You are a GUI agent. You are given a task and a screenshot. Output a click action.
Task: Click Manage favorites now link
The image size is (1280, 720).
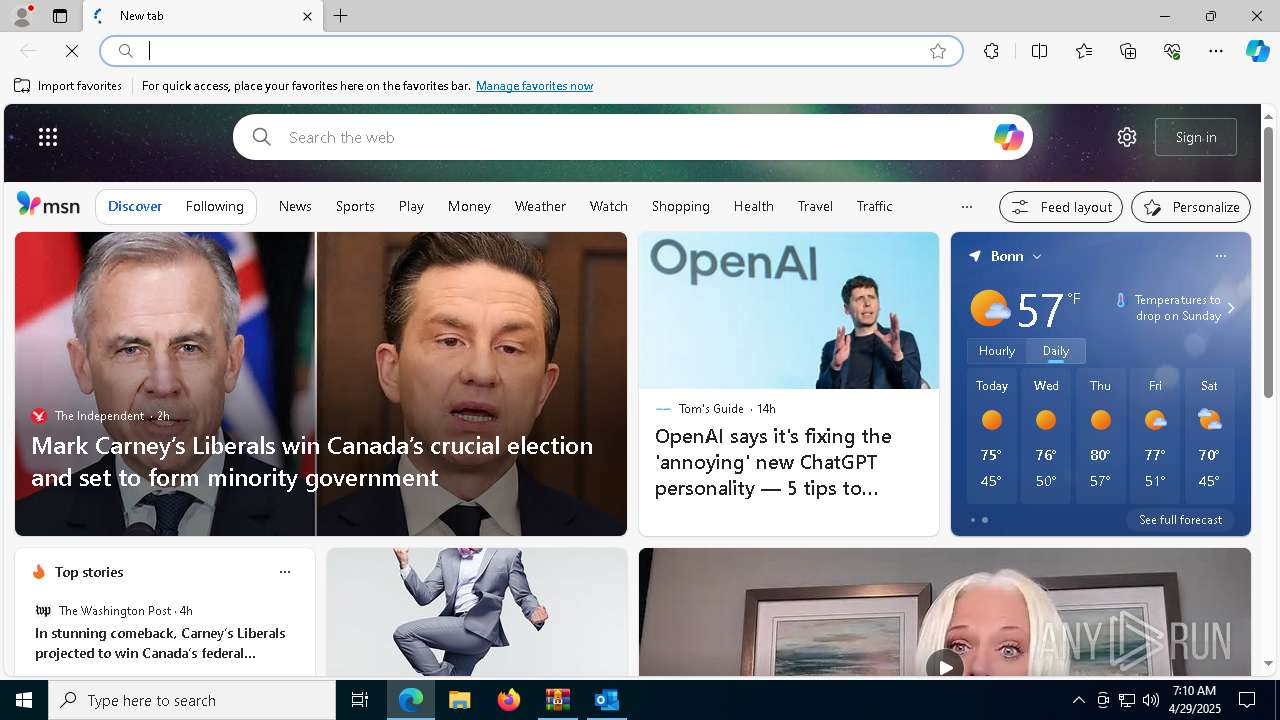534,86
